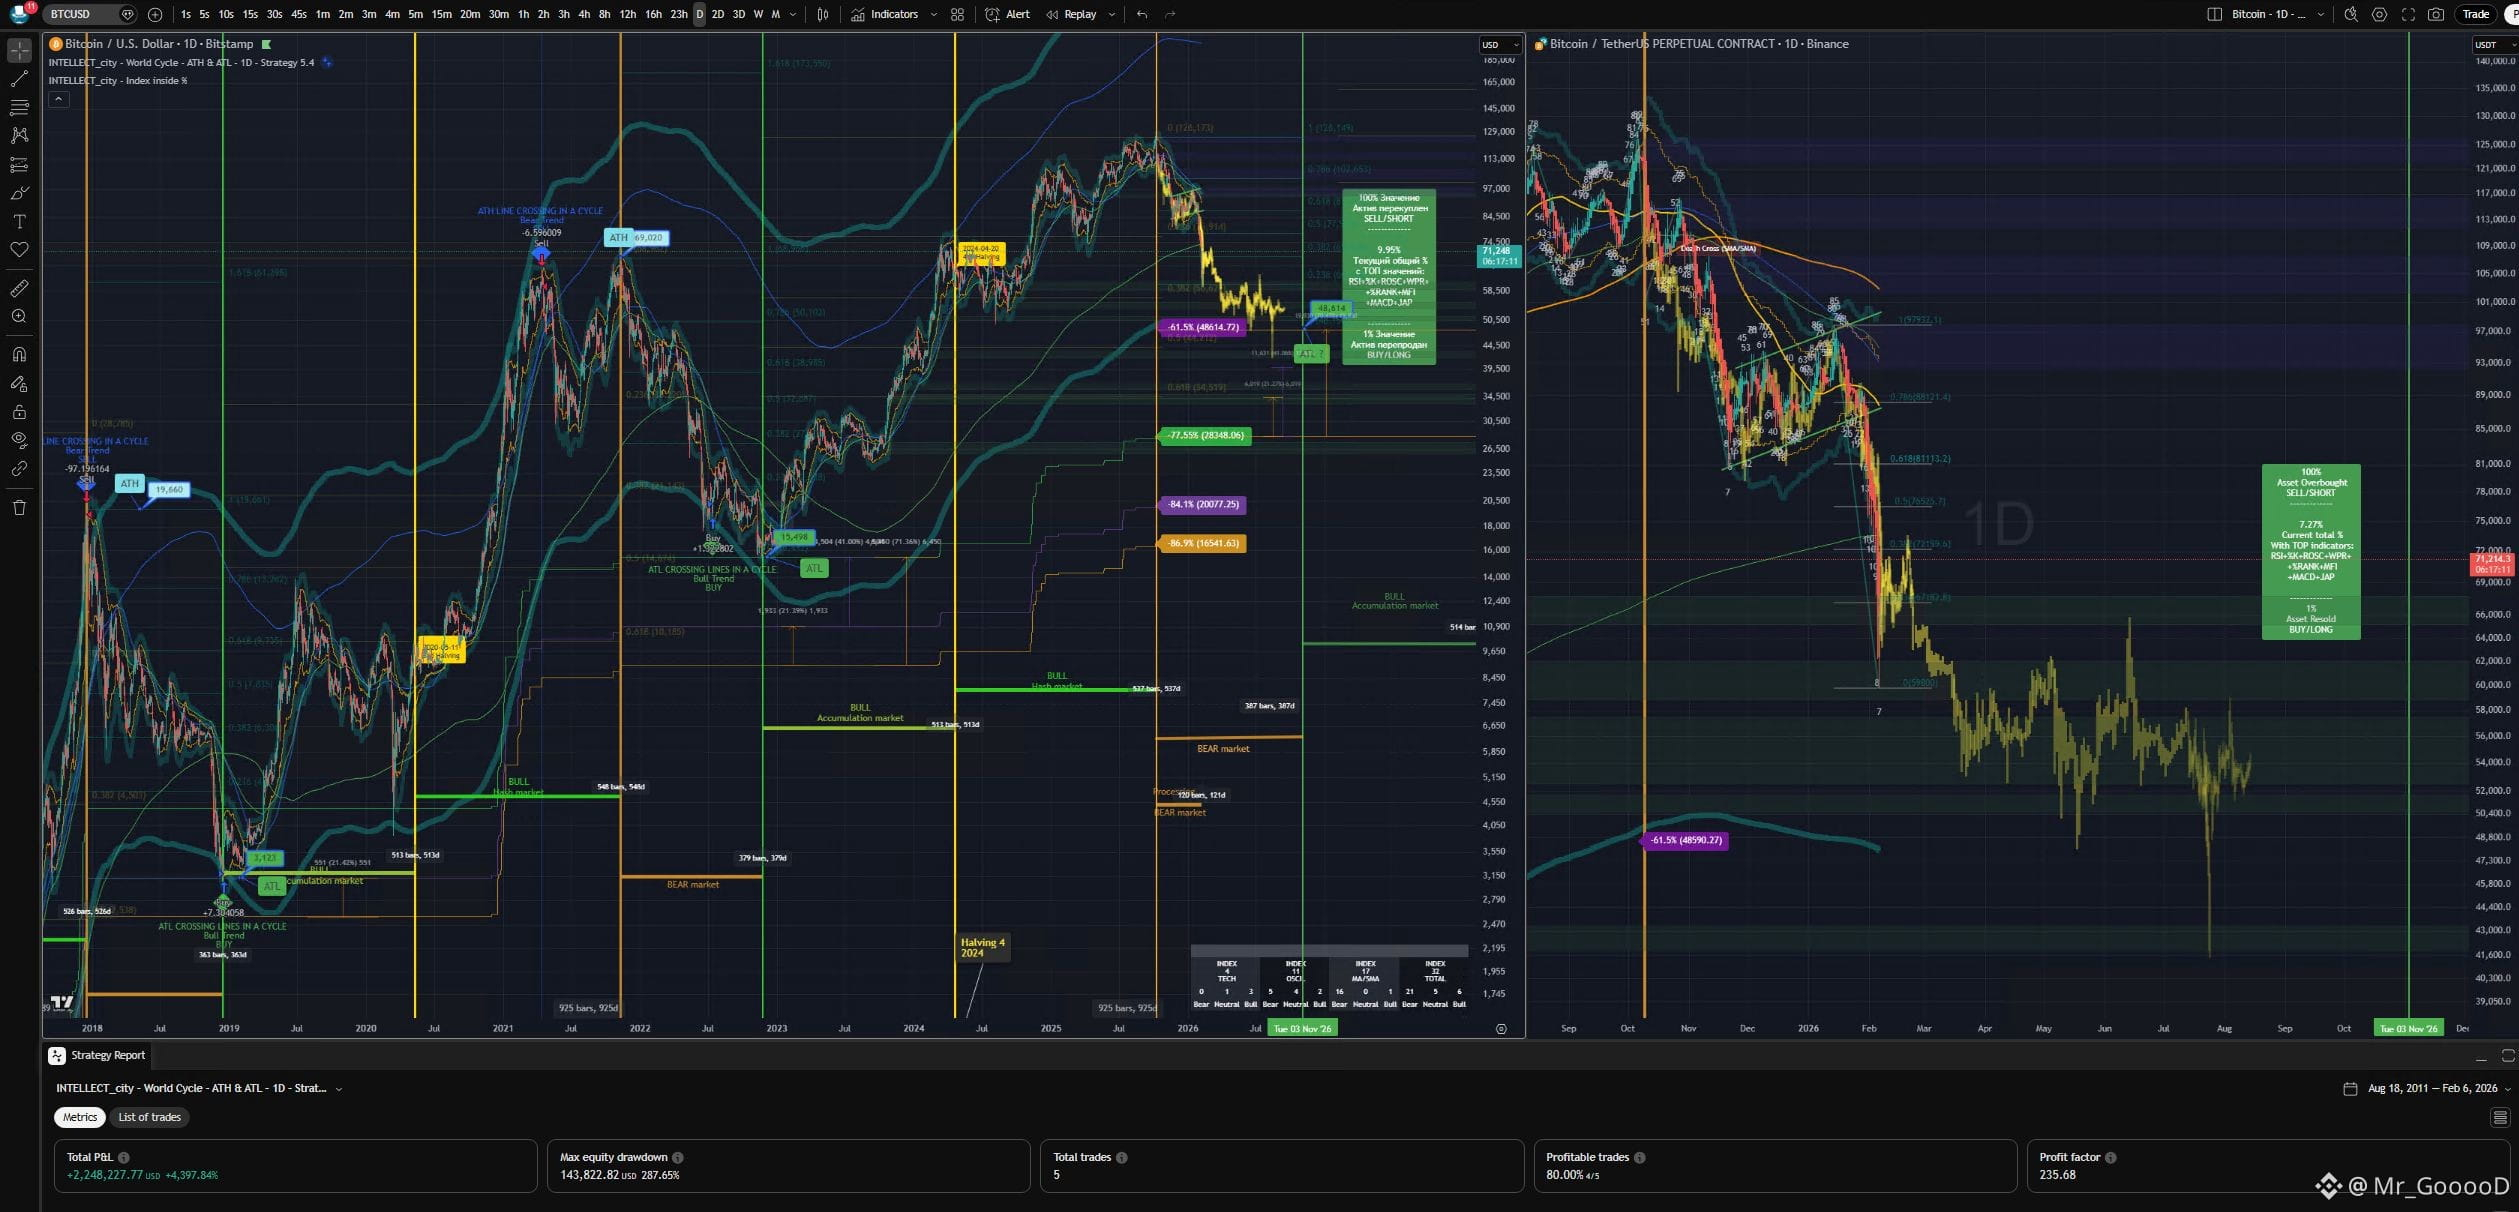The image size is (2519, 1212).
Task: Enter fullscreen mode
Action: [x=2408, y=14]
